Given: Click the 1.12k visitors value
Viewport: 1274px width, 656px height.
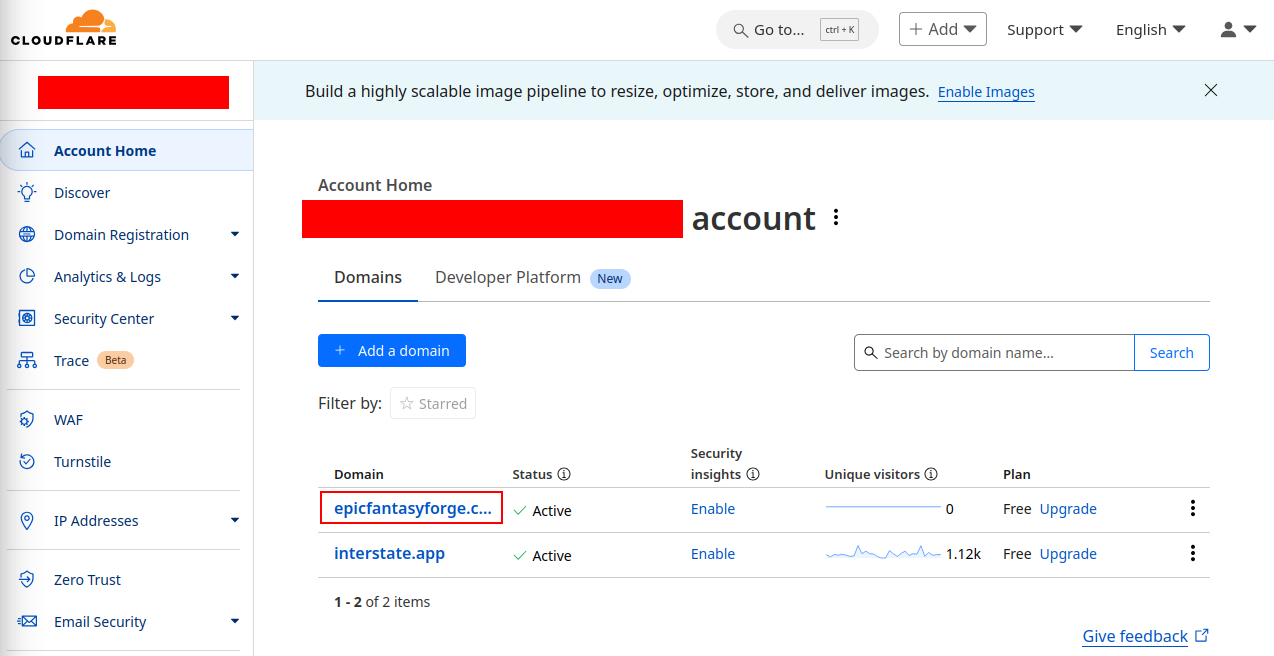Looking at the screenshot, I should 963,554.
